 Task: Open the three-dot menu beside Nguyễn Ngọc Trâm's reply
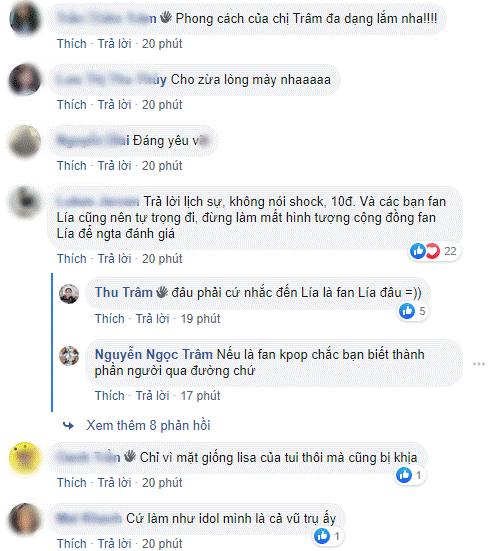coord(479,364)
